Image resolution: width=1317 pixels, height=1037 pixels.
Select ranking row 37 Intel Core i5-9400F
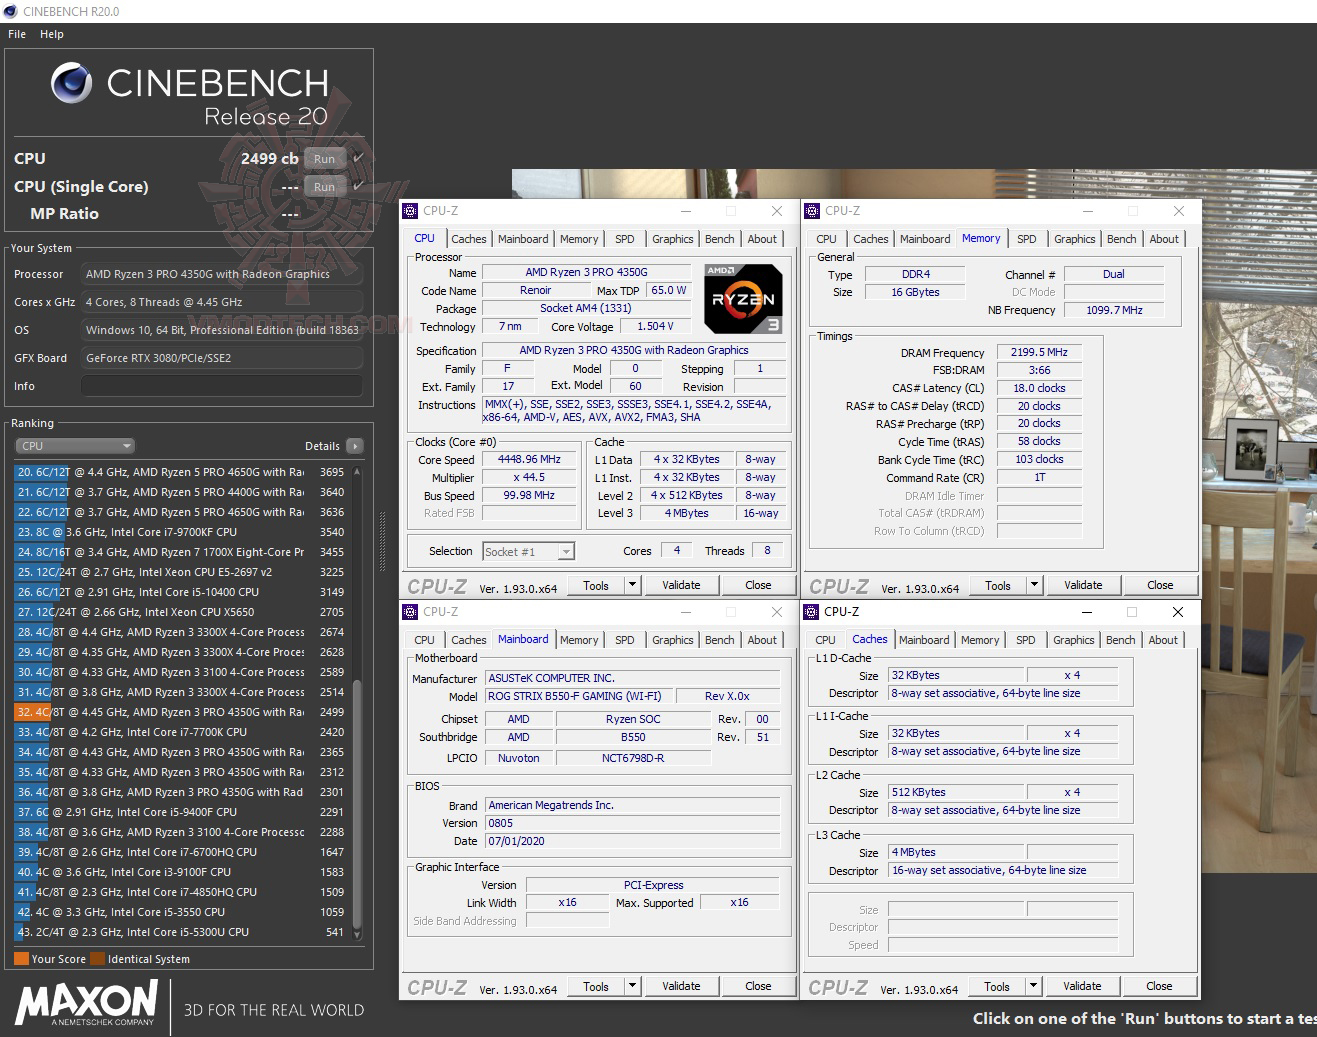(x=180, y=812)
